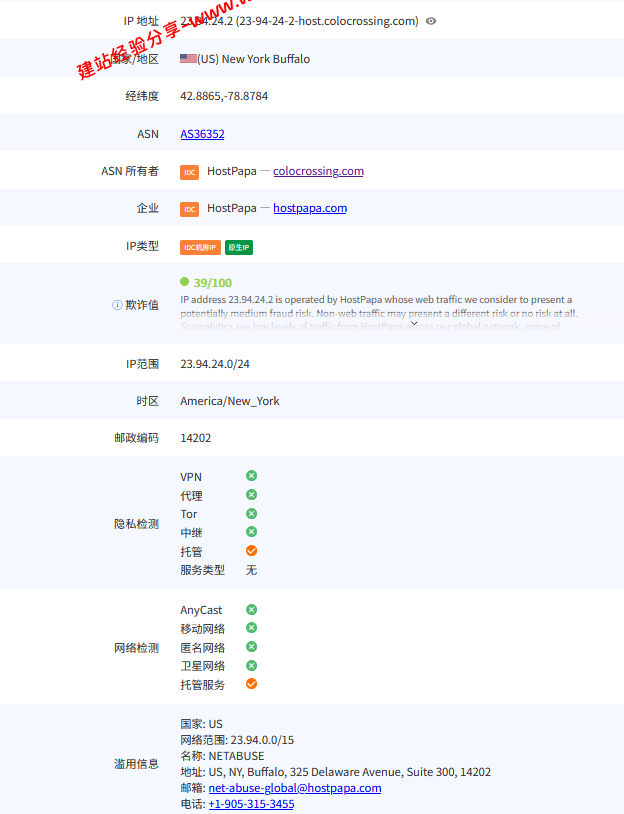Click the 托管服务 orange check icon

(x=251, y=684)
